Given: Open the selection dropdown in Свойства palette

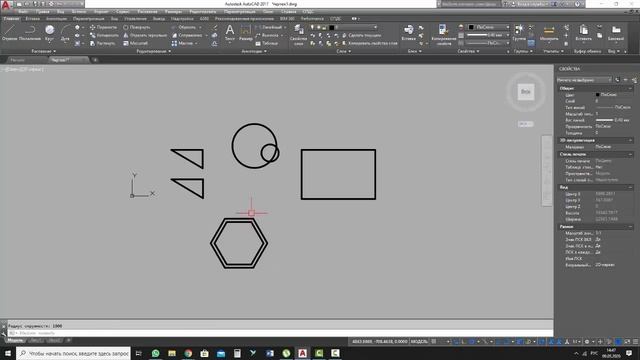Looking at the screenshot, I should tap(584, 80).
